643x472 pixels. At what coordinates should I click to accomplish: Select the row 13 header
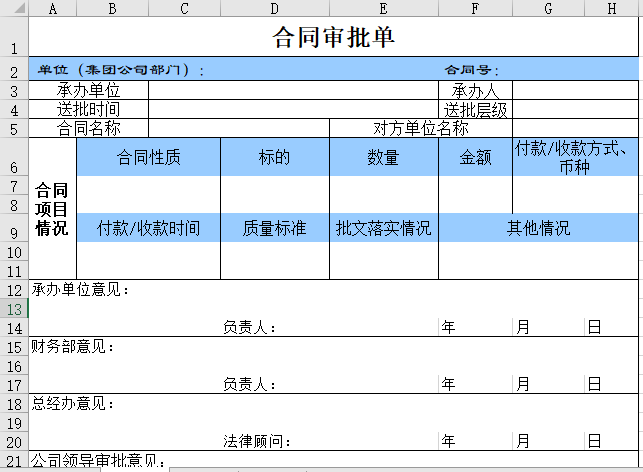pos(14,310)
